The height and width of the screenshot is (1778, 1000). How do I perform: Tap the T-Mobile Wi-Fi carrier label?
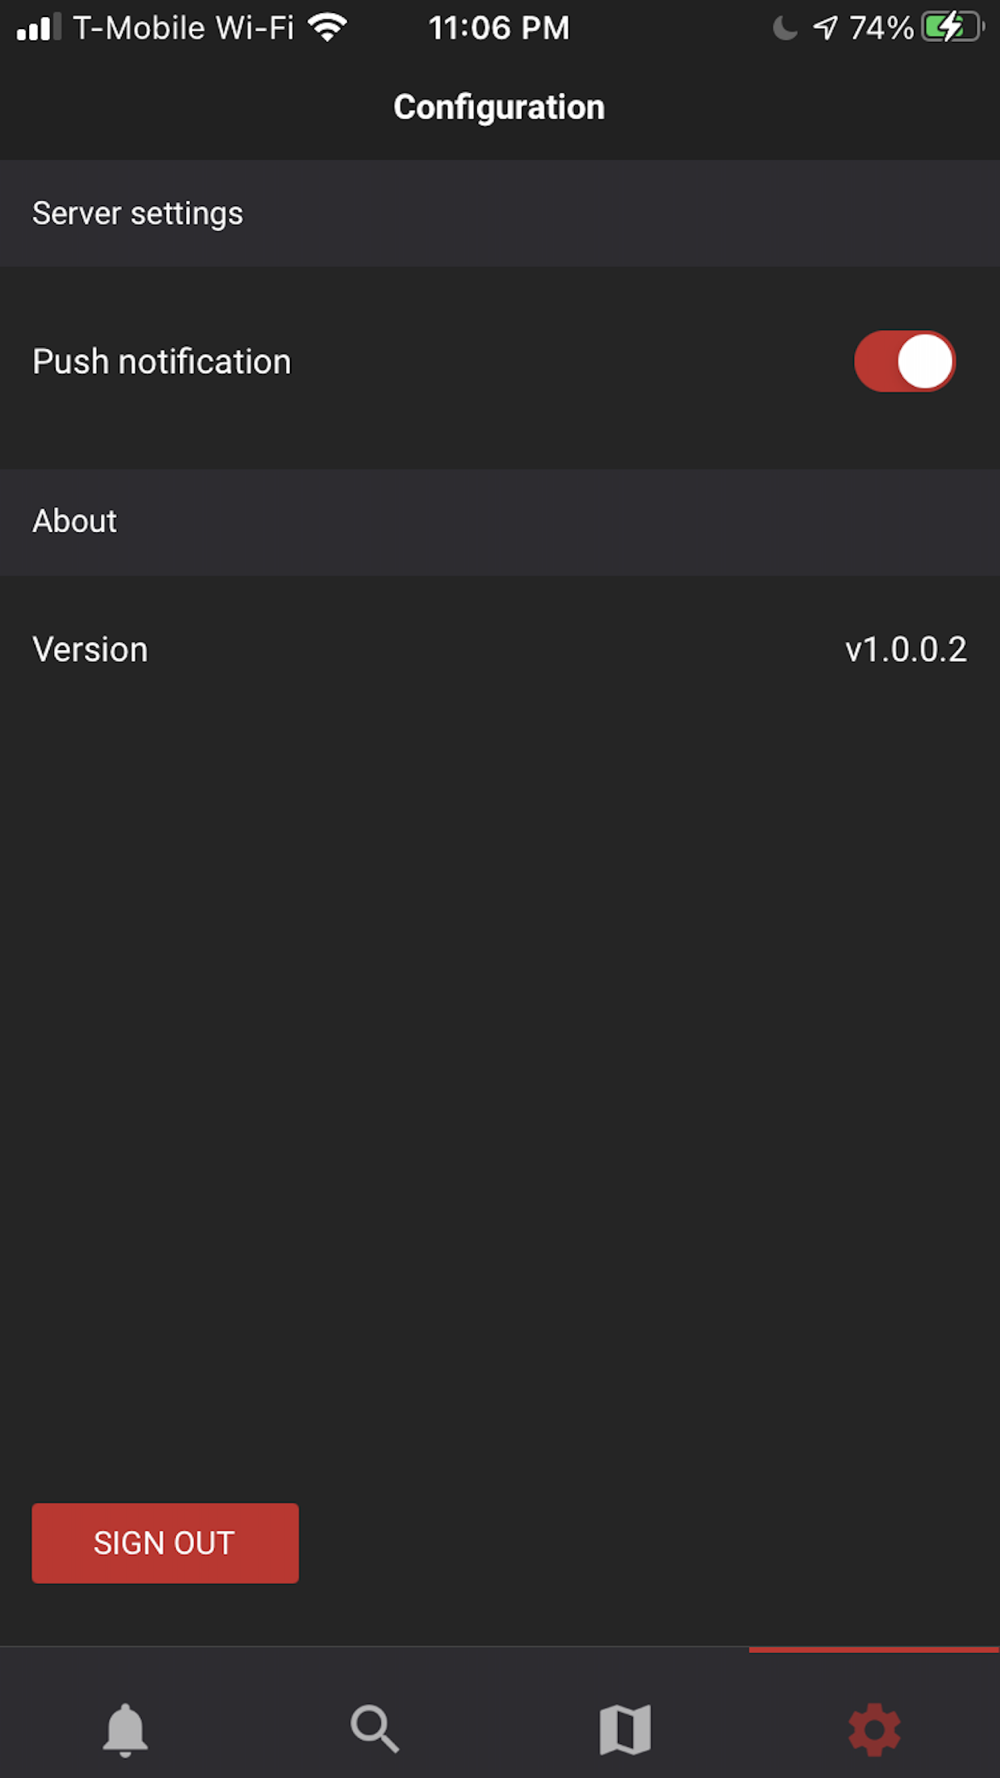click(184, 28)
